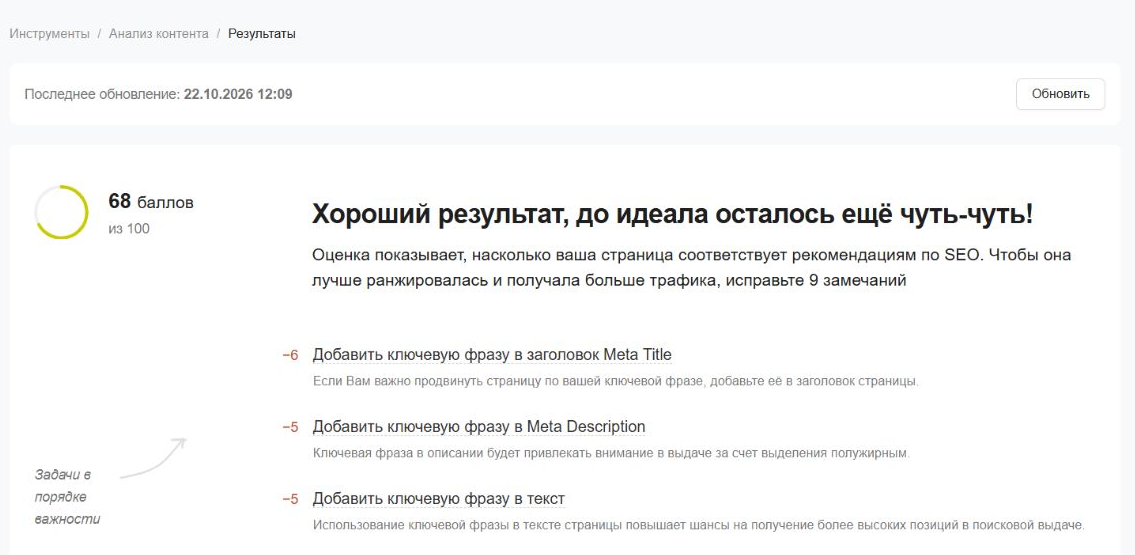Image resolution: width=1135 pixels, height=555 pixels.
Task: Select the last update date 22.10.2026 12:09
Action: point(238,94)
